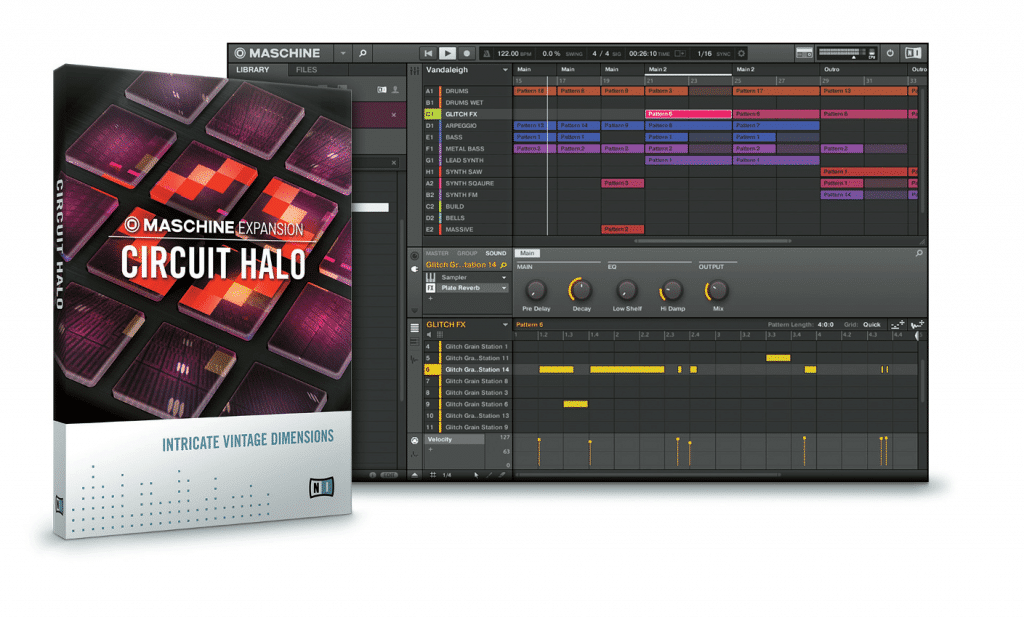This screenshot has width=1024, height=618.
Task: Toggle the metronome icon
Action: click(486, 54)
